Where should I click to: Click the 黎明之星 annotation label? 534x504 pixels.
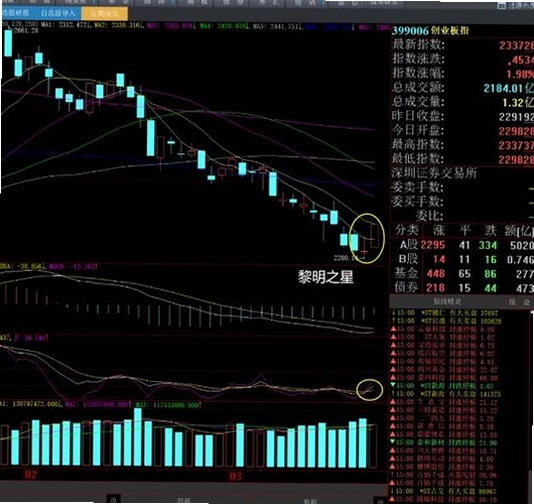click(x=326, y=277)
